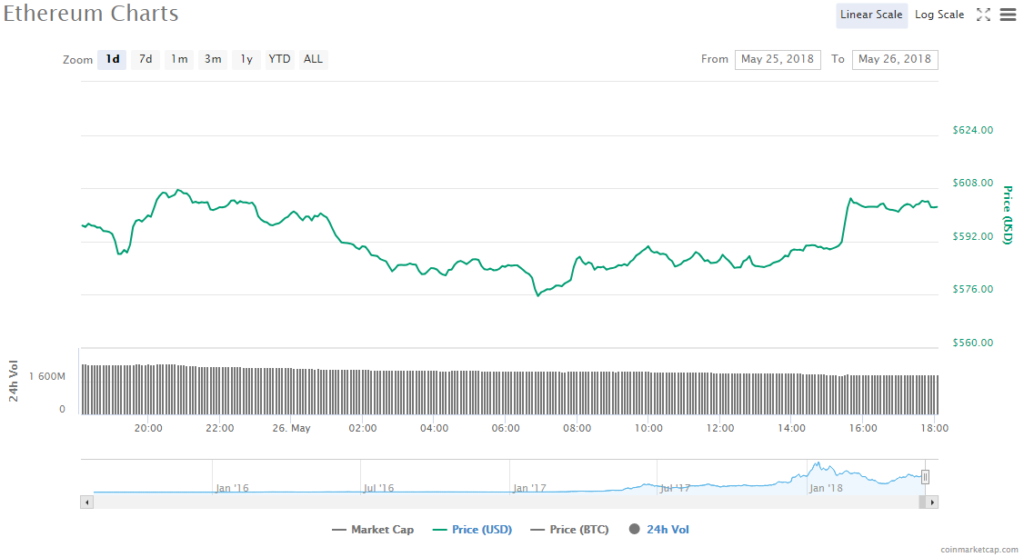Switch to Linear Scale
The height and width of the screenshot is (557, 1024).
[872, 15]
